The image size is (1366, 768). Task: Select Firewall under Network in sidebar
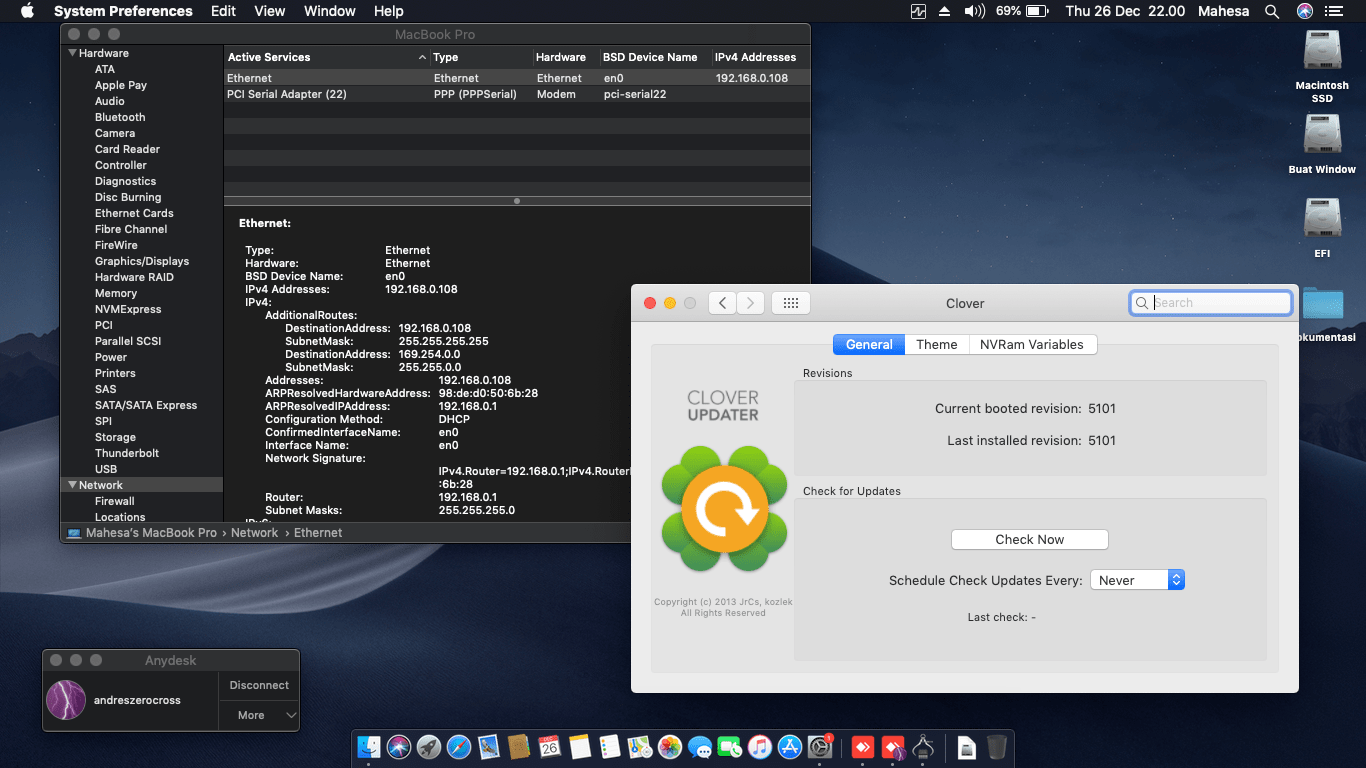(x=115, y=501)
